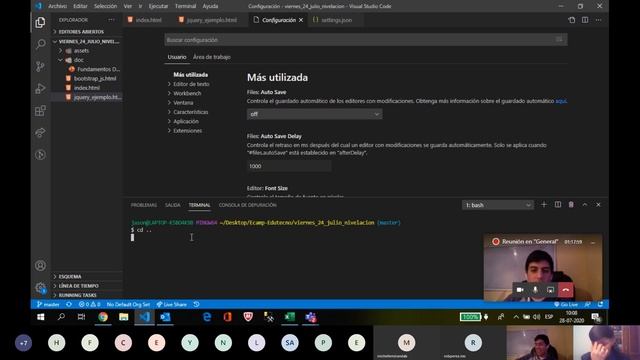Viewport: 640px width, 360px height.
Task: Click share screen button in meeting overlay
Action: coord(550,290)
